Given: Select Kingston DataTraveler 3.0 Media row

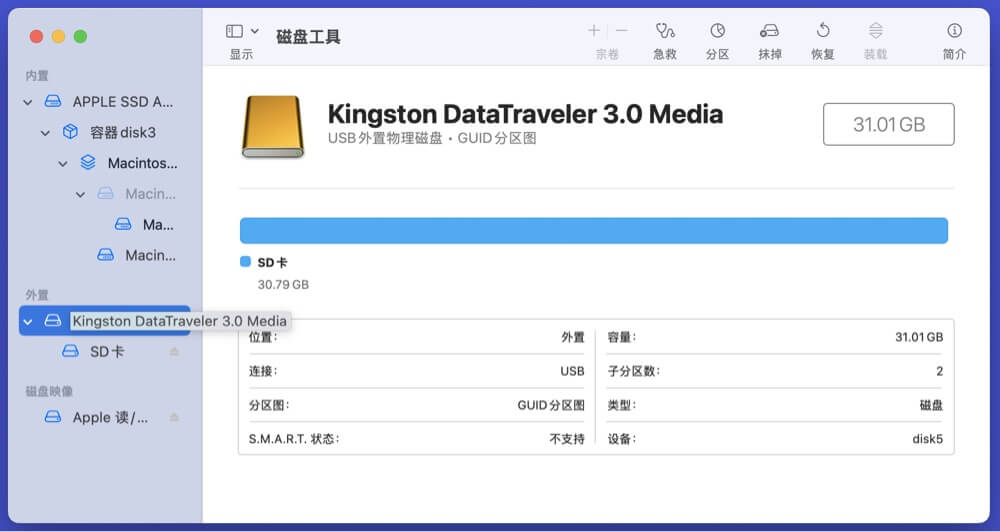Looking at the screenshot, I should (x=105, y=321).
